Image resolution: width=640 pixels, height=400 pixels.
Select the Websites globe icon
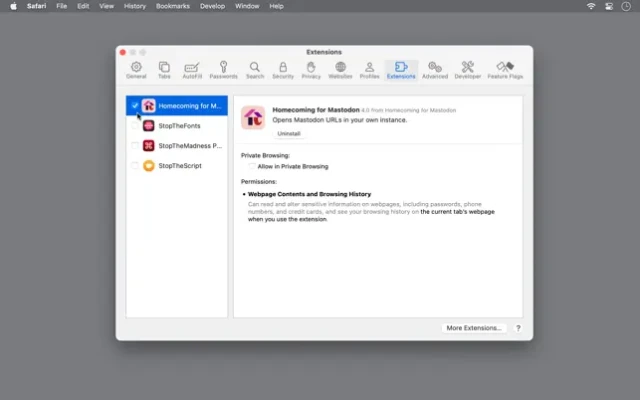tap(340, 69)
